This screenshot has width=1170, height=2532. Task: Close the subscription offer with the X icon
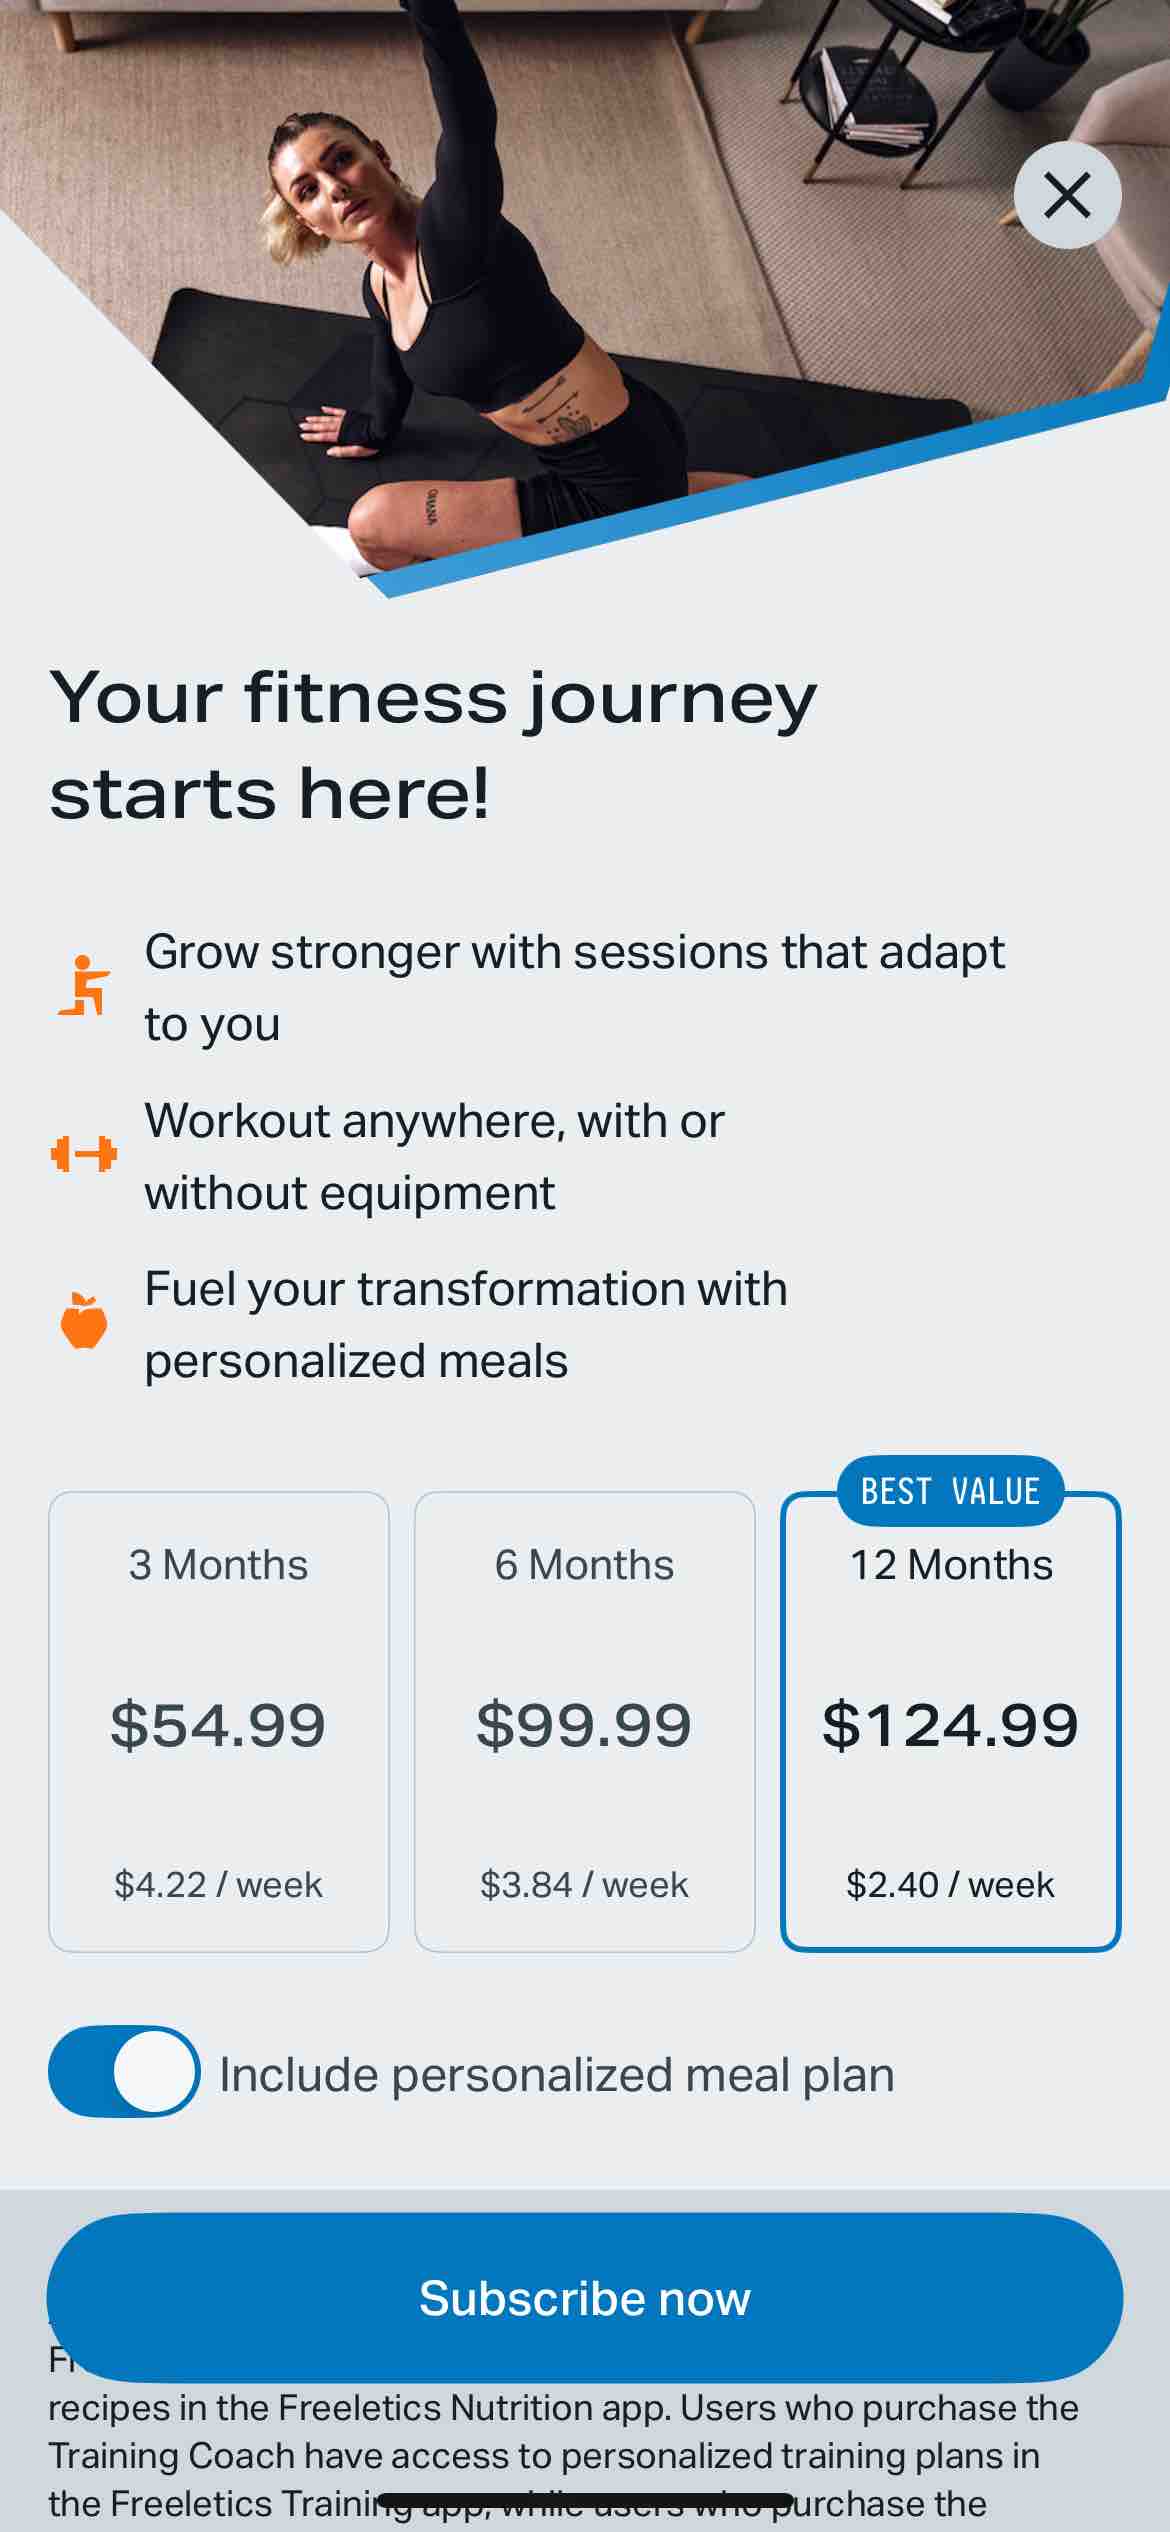1067,195
